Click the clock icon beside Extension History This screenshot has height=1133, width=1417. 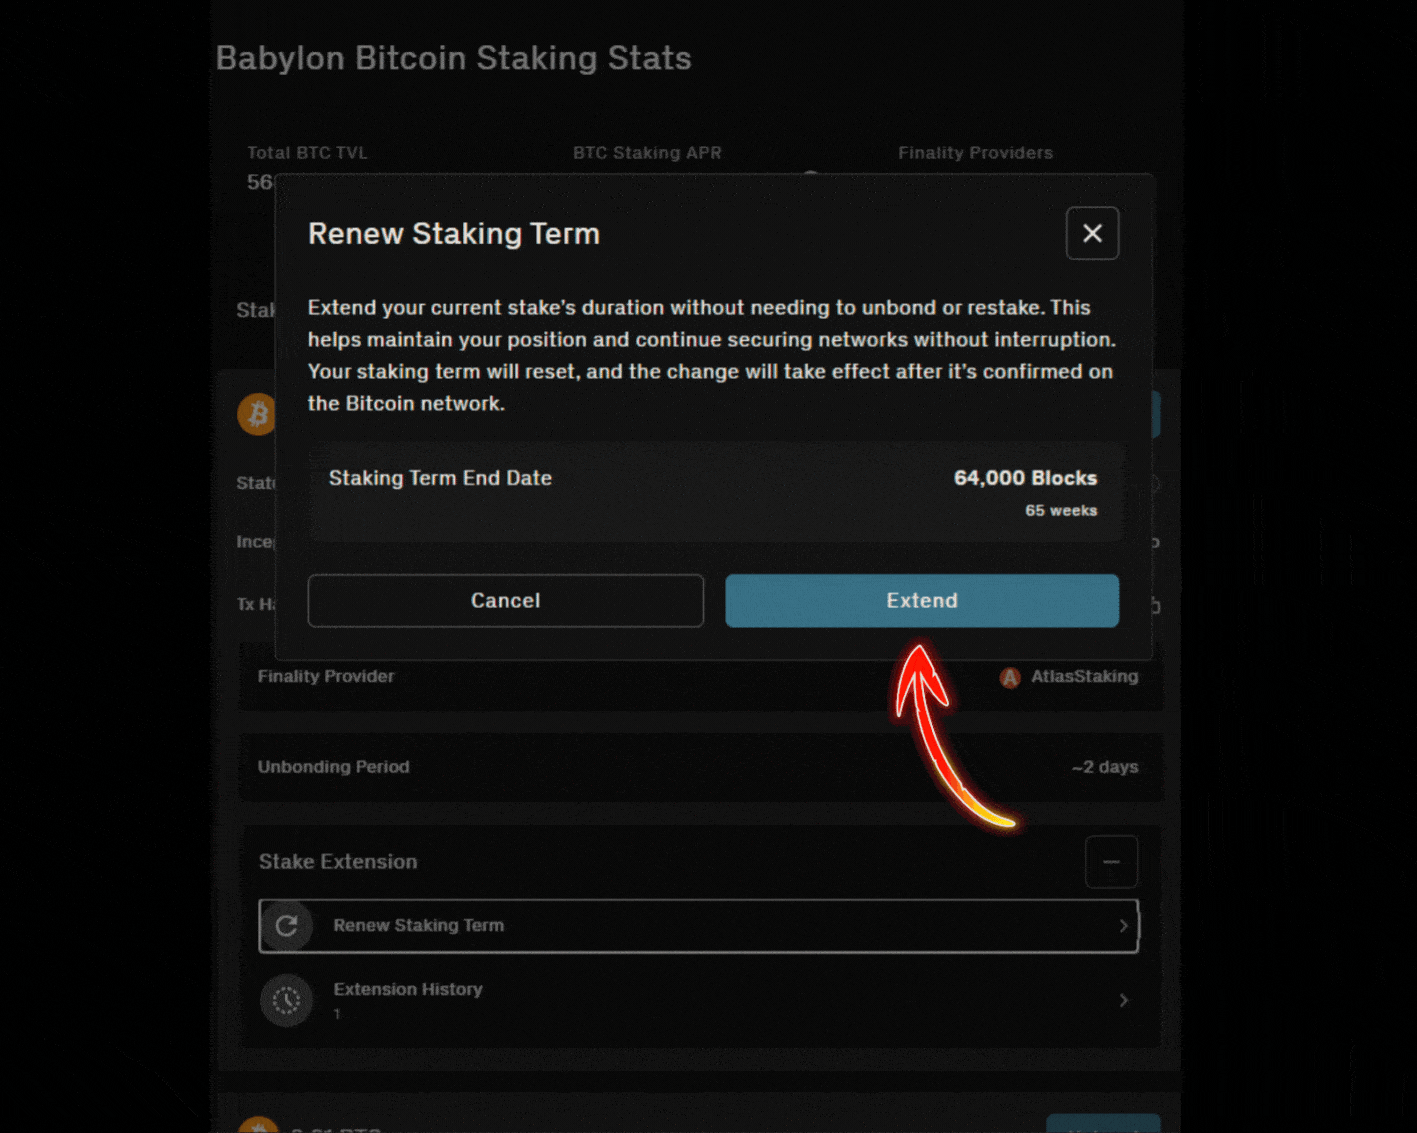tap(287, 1000)
